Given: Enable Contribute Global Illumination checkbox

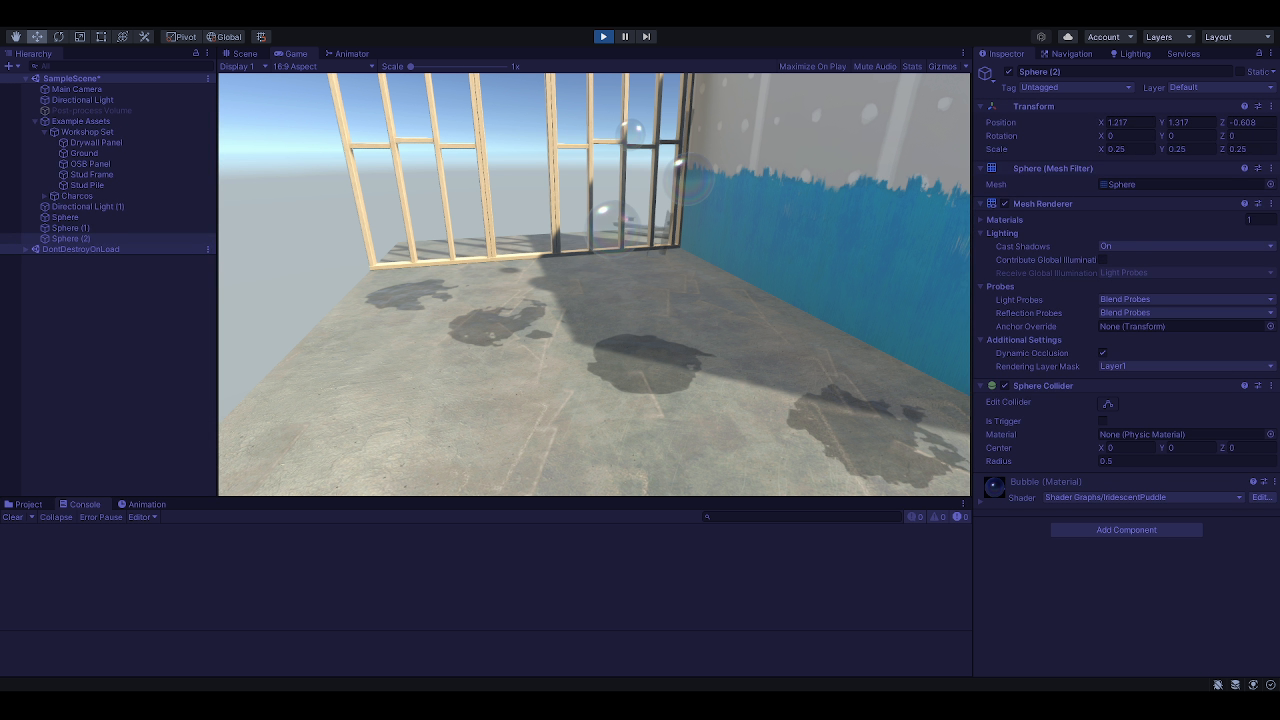Looking at the screenshot, I should coord(1103,260).
